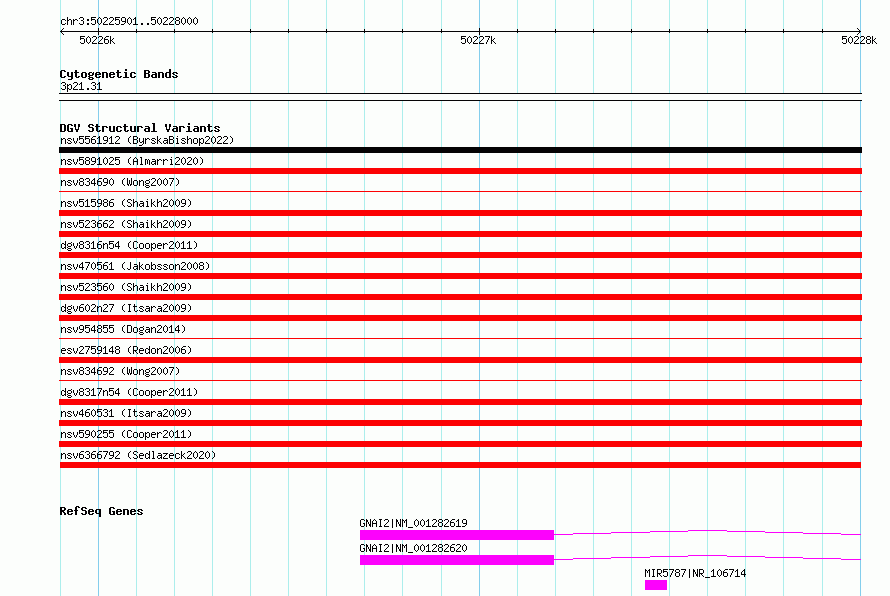Click the nsv590255 (Cooper2011) label

pos(126,434)
